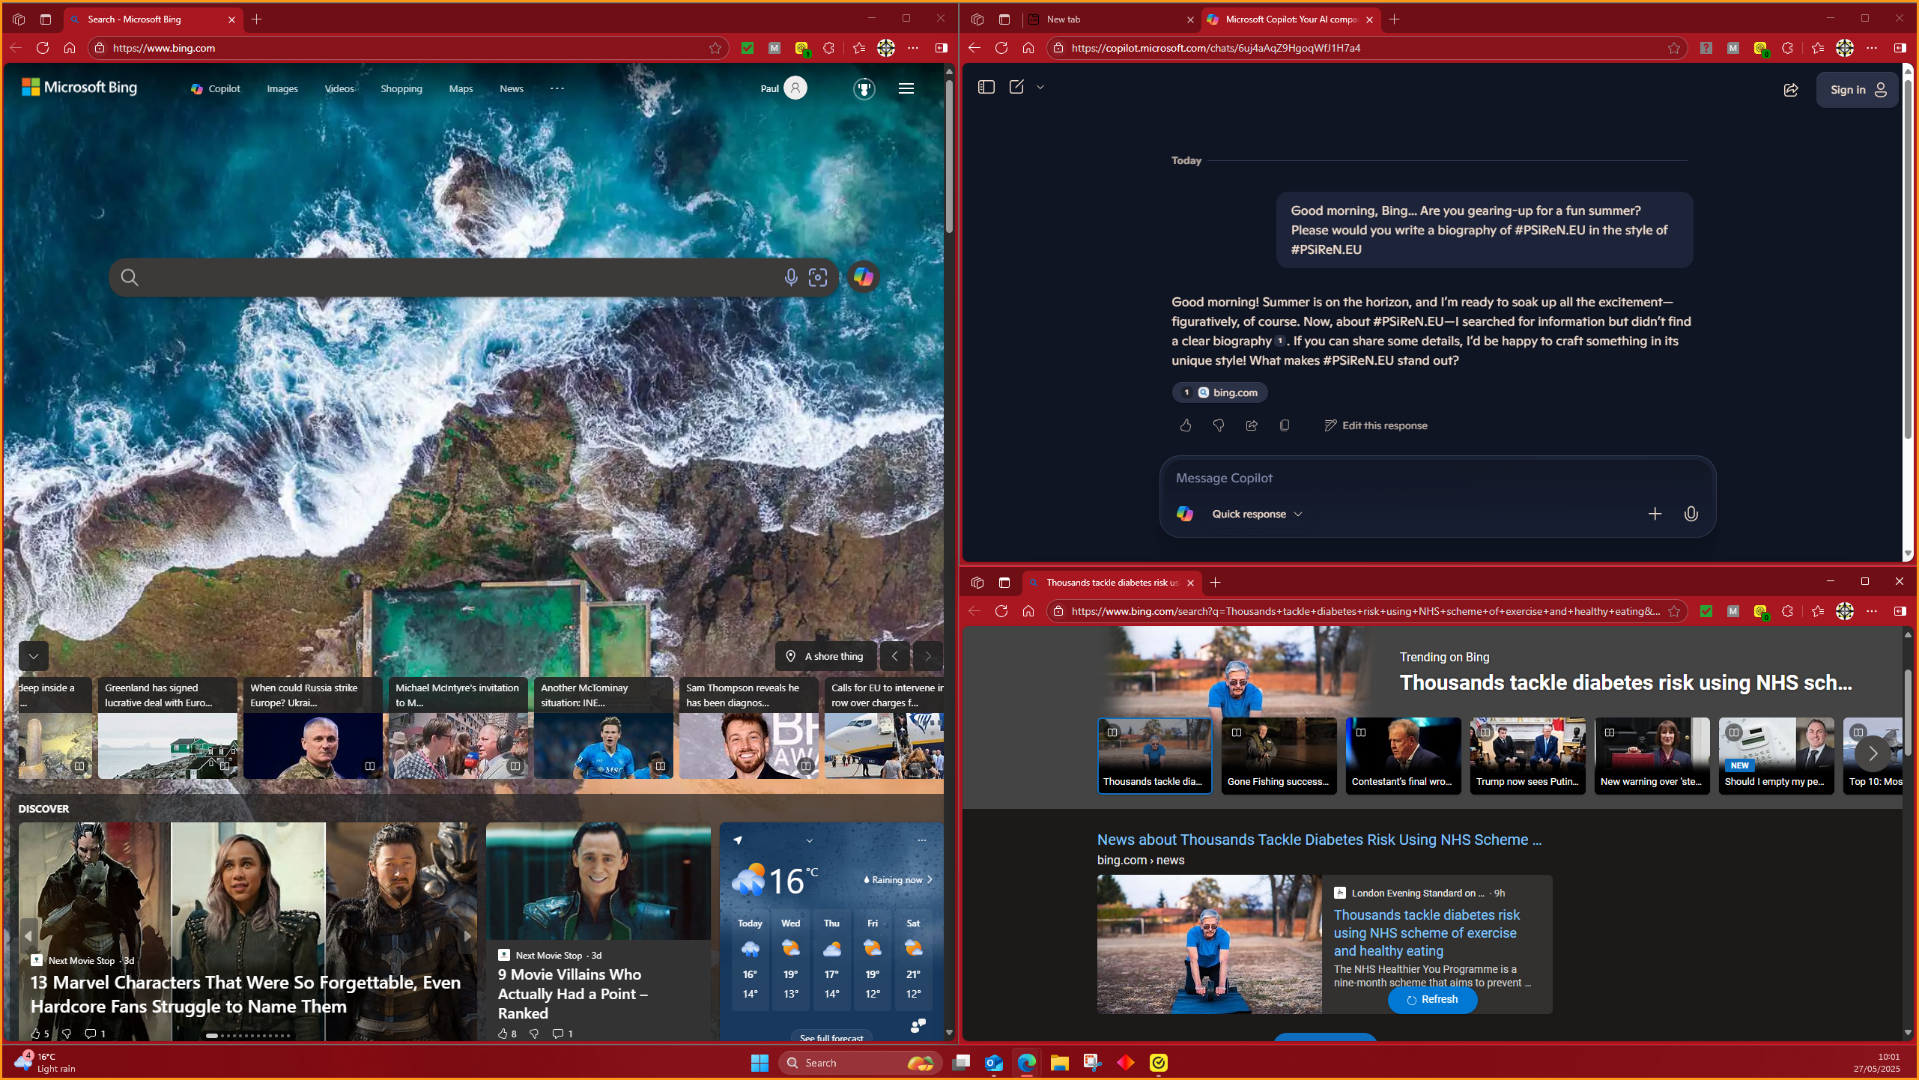This screenshot has height=1080, width=1919.
Task: Open Sam Thompson reveals news thumbnail
Action: 748,728
